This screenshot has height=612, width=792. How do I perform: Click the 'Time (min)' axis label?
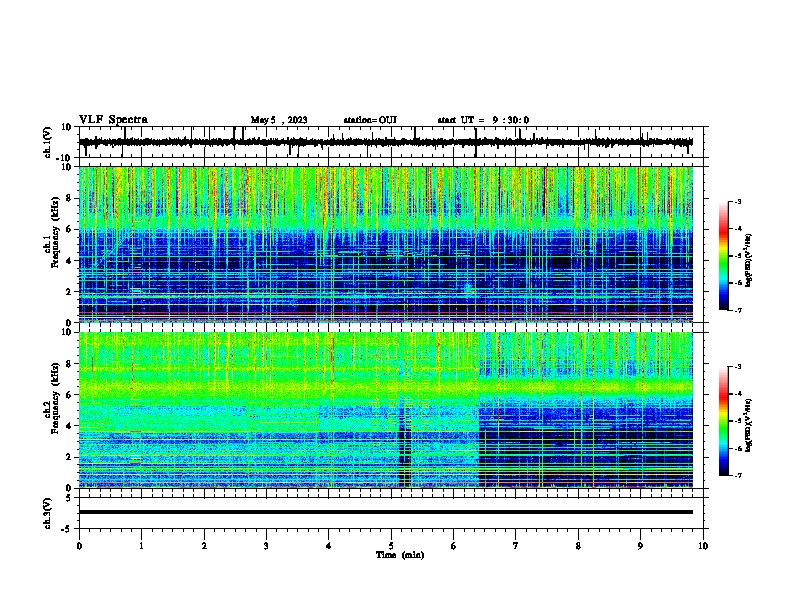(x=400, y=555)
